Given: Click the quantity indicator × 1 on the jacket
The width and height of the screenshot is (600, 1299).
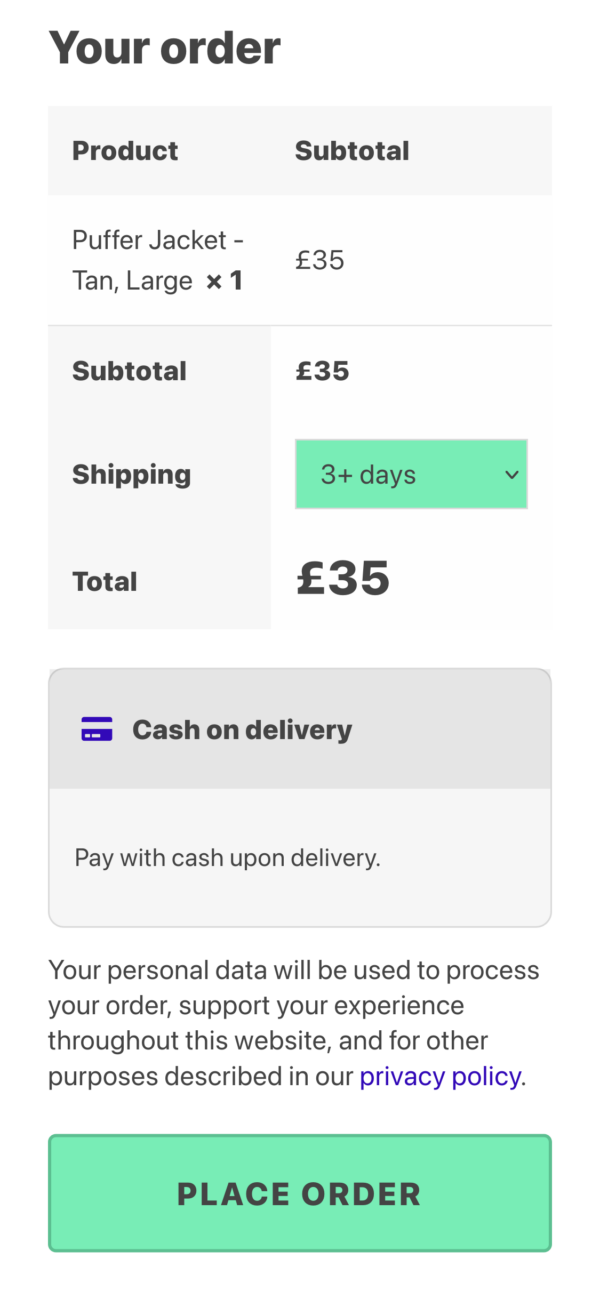Looking at the screenshot, I should 224,281.
